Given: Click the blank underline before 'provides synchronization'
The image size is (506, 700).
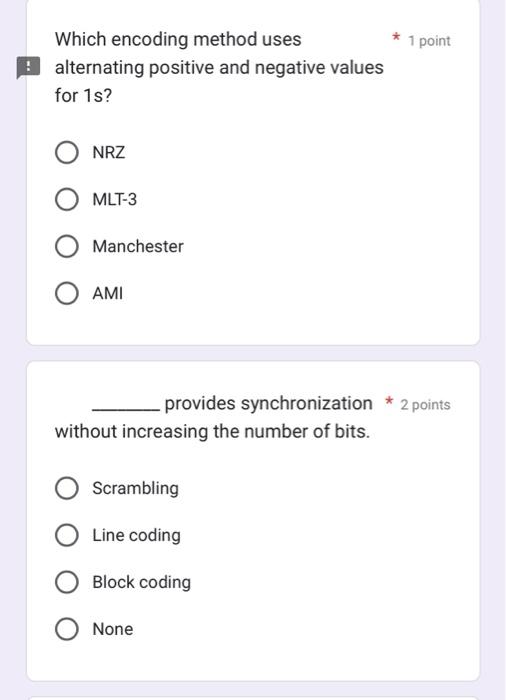Looking at the screenshot, I should 126,408.
